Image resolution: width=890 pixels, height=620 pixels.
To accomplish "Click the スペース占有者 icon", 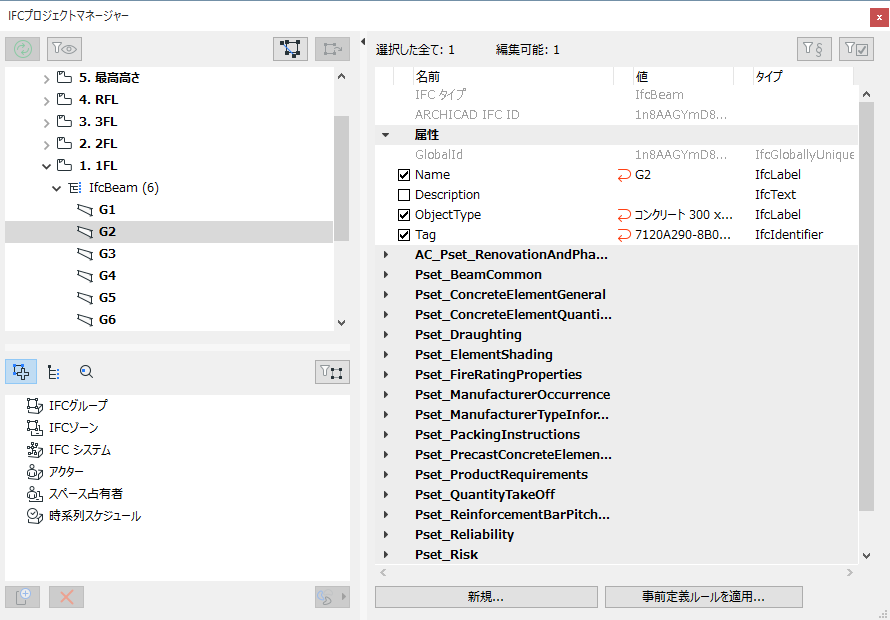I will [x=35, y=494].
